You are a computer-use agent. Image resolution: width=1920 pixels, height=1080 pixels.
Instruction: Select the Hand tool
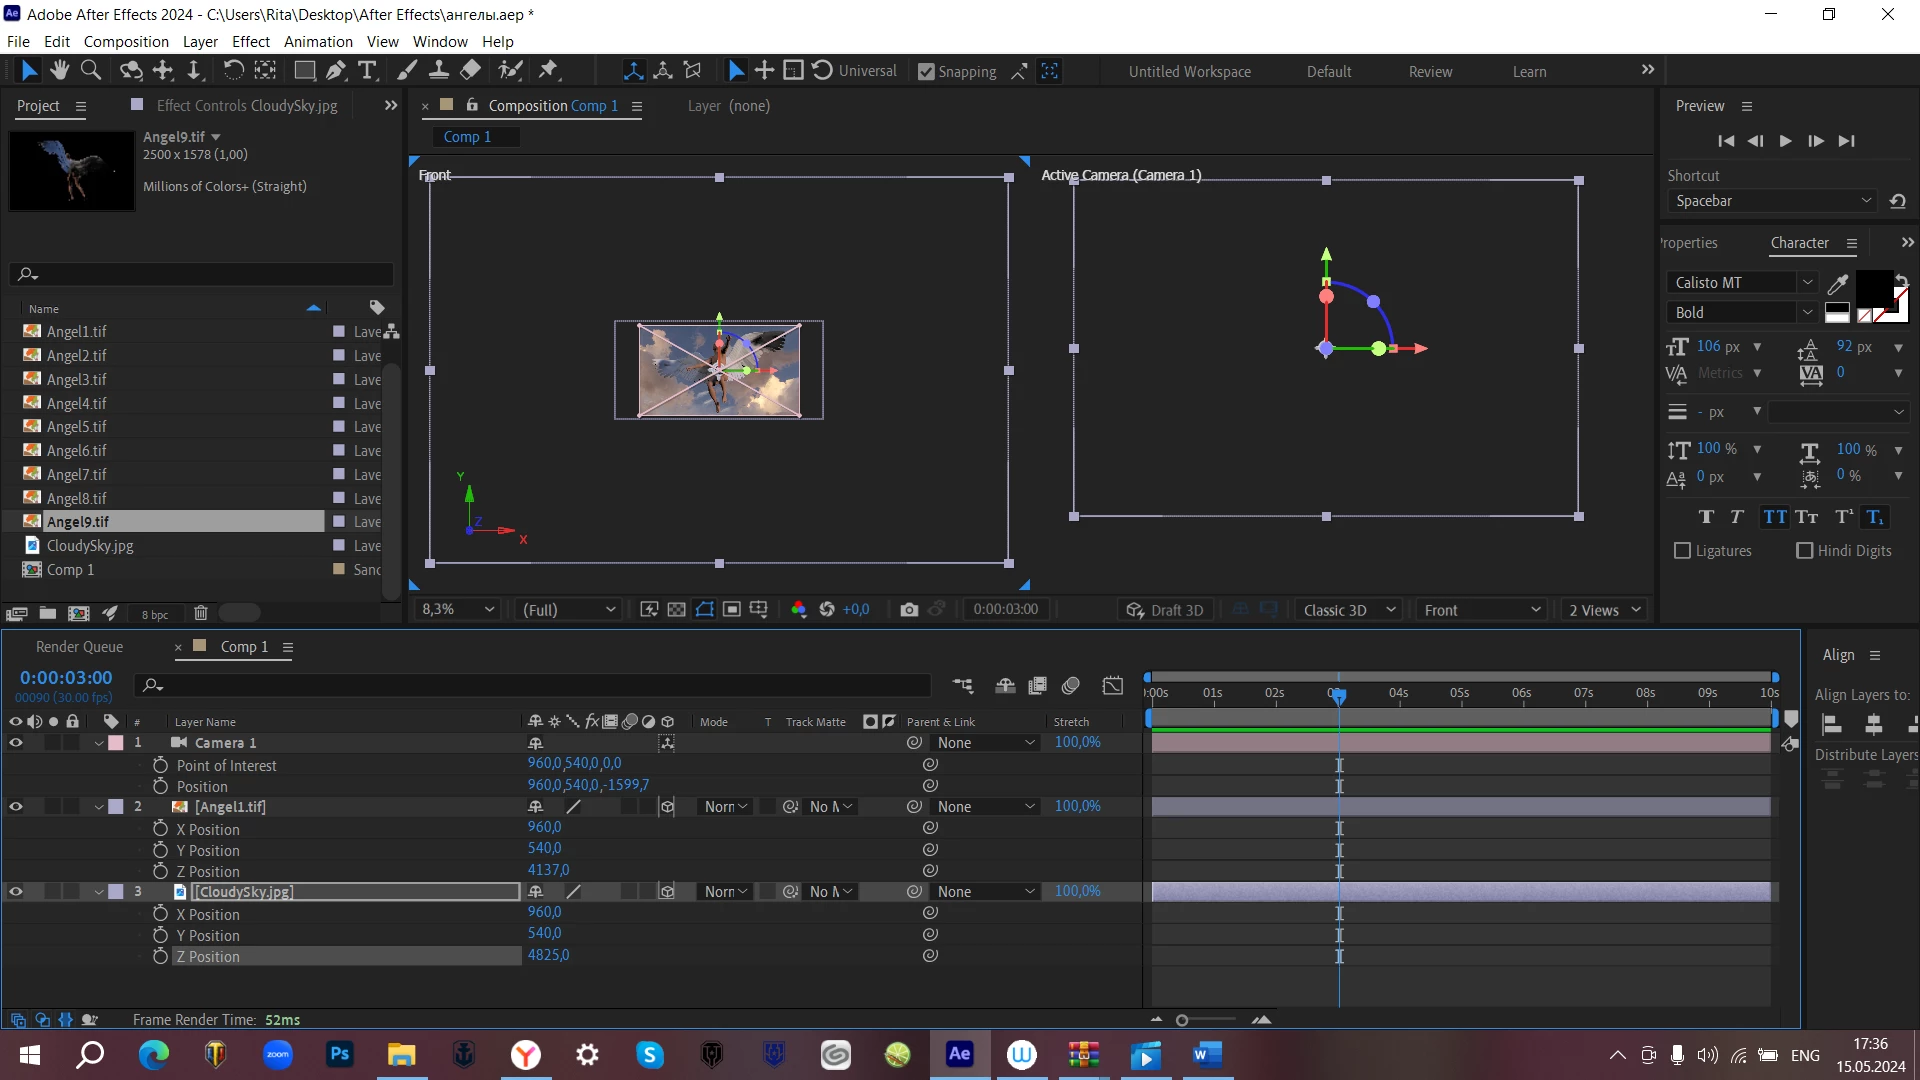(60, 70)
